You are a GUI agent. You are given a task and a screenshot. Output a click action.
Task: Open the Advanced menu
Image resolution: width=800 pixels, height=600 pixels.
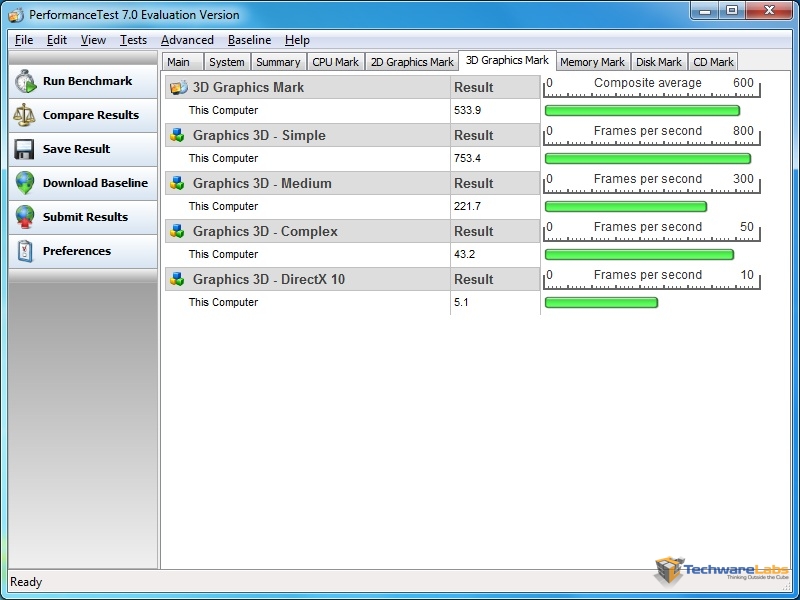pos(187,40)
